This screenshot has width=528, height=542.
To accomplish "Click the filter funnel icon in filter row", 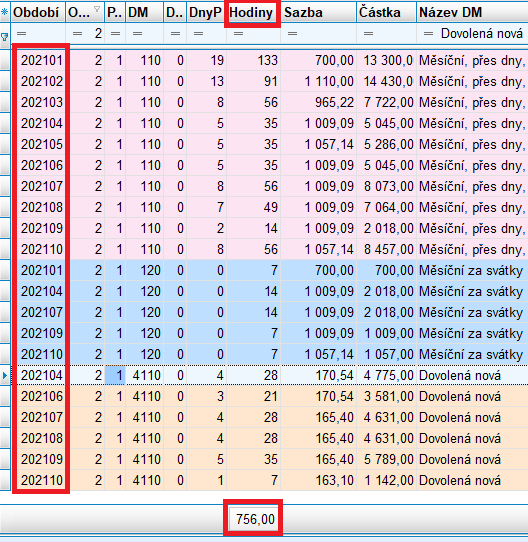I will (4, 37).
